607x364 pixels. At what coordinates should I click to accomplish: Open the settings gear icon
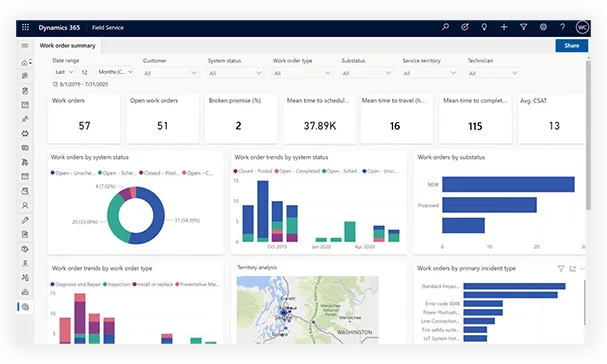(543, 27)
